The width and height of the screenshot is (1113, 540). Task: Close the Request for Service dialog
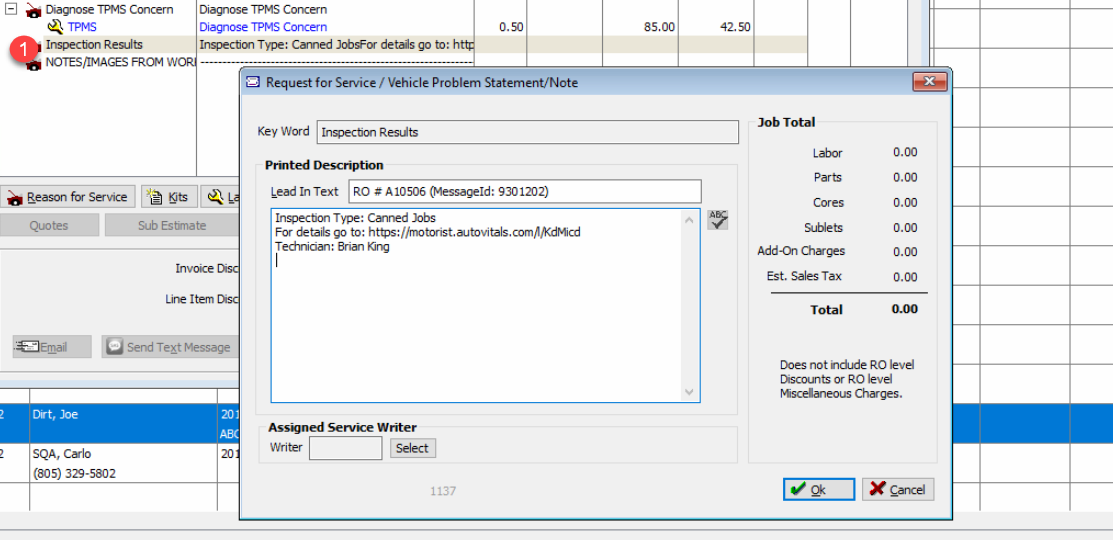point(930,82)
